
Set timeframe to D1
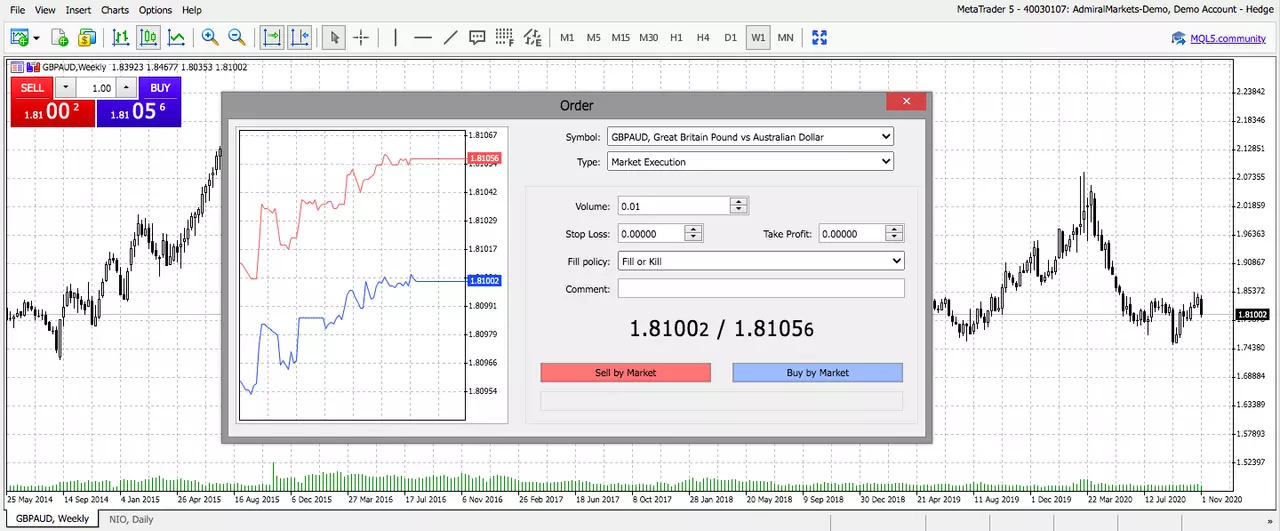pos(730,38)
